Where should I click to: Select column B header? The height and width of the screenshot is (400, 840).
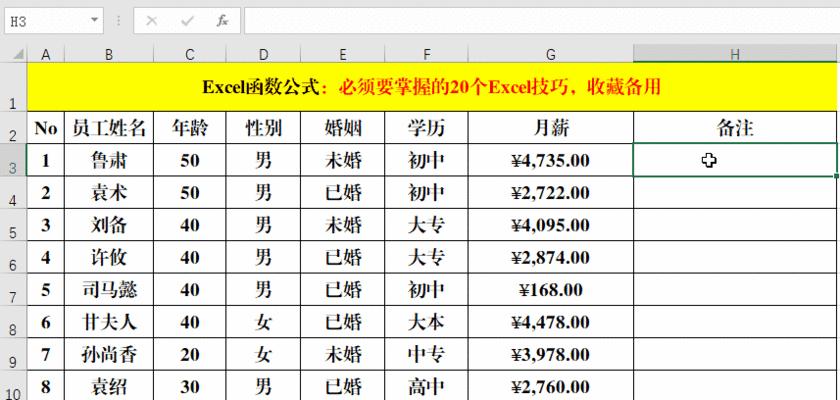tap(109, 54)
